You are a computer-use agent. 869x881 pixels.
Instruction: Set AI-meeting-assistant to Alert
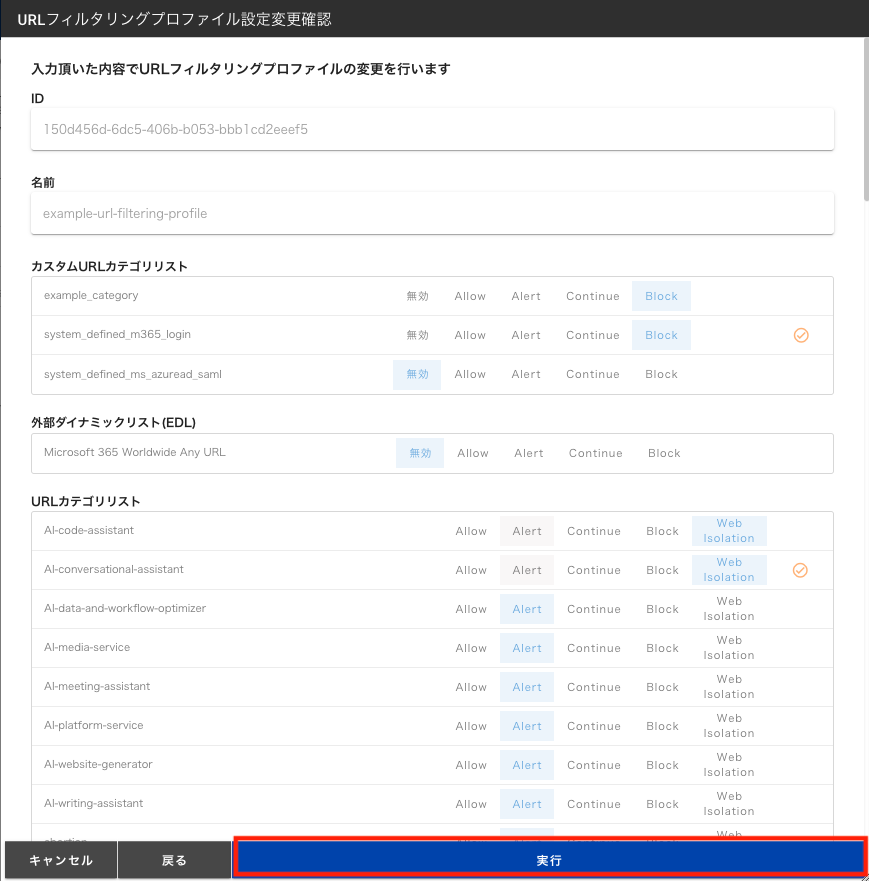pyautogui.click(x=527, y=687)
